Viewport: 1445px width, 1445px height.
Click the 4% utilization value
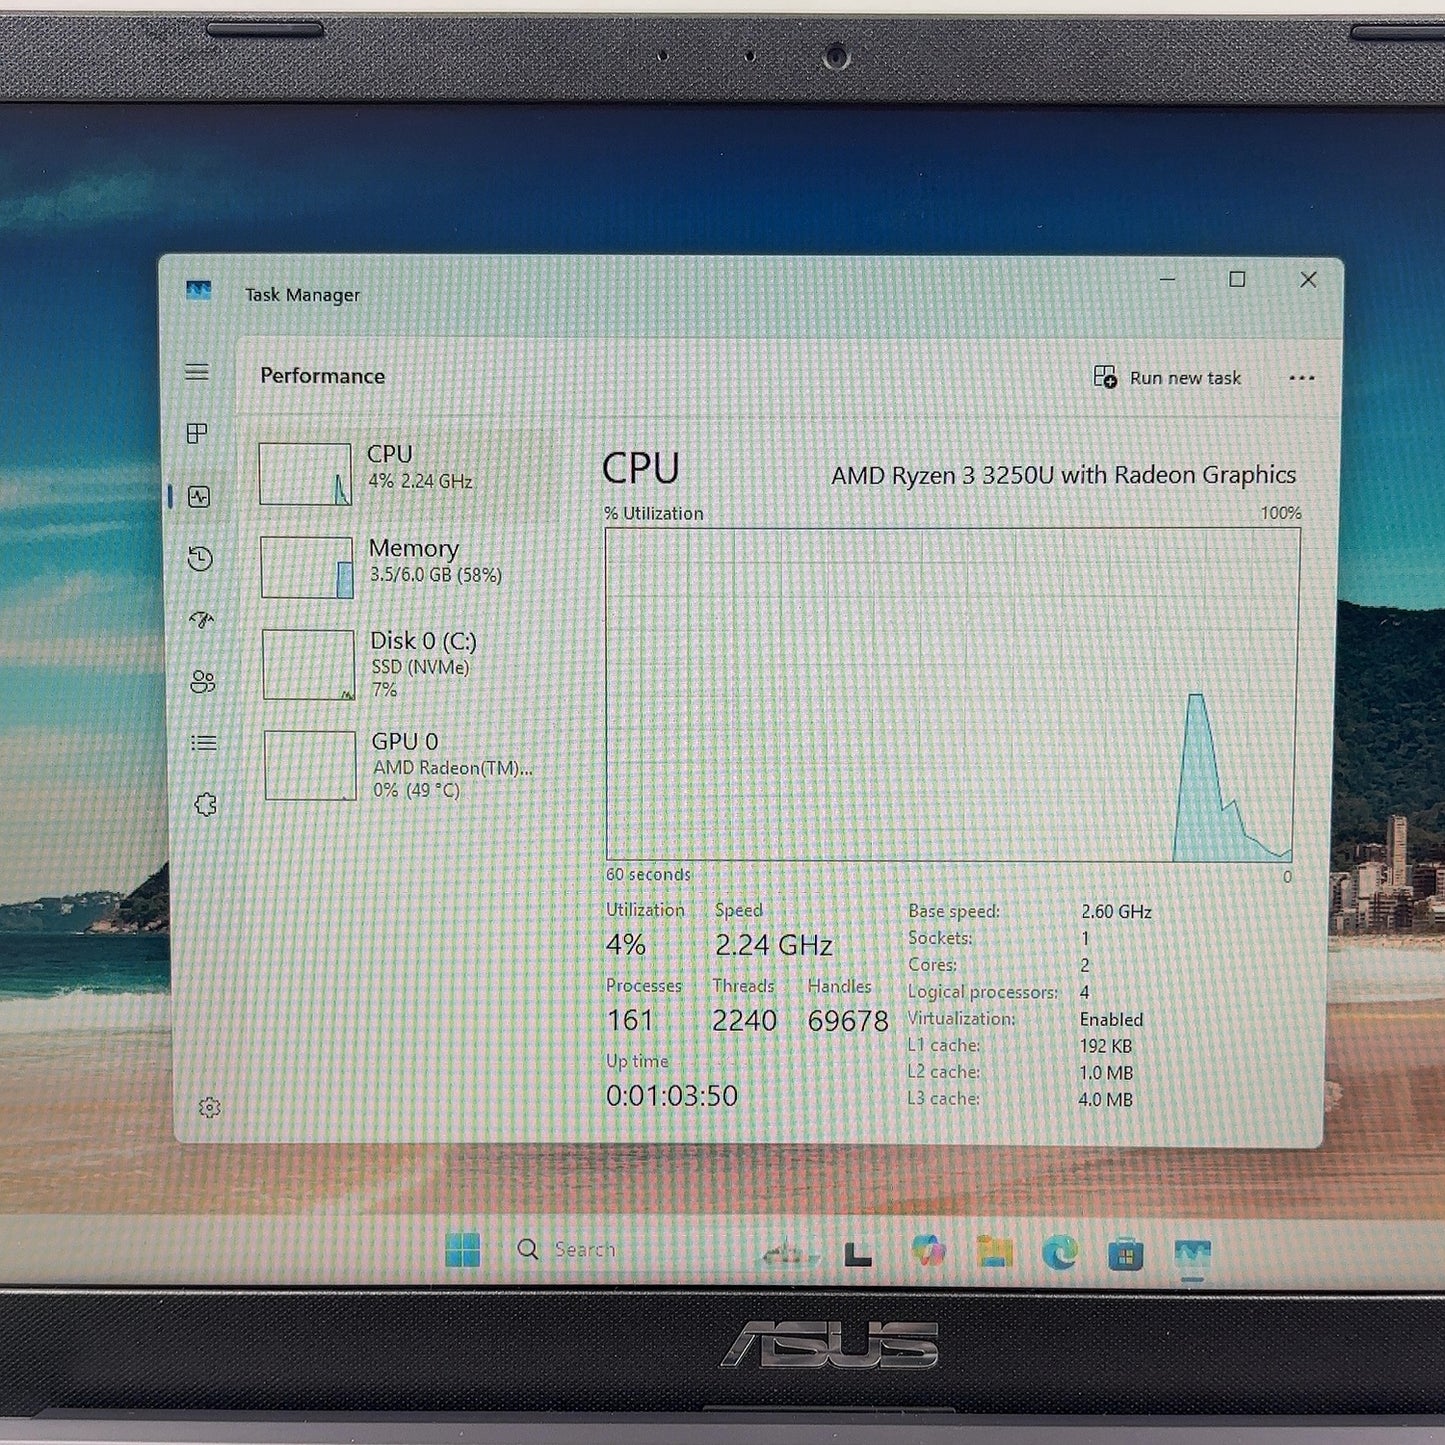(x=626, y=944)
